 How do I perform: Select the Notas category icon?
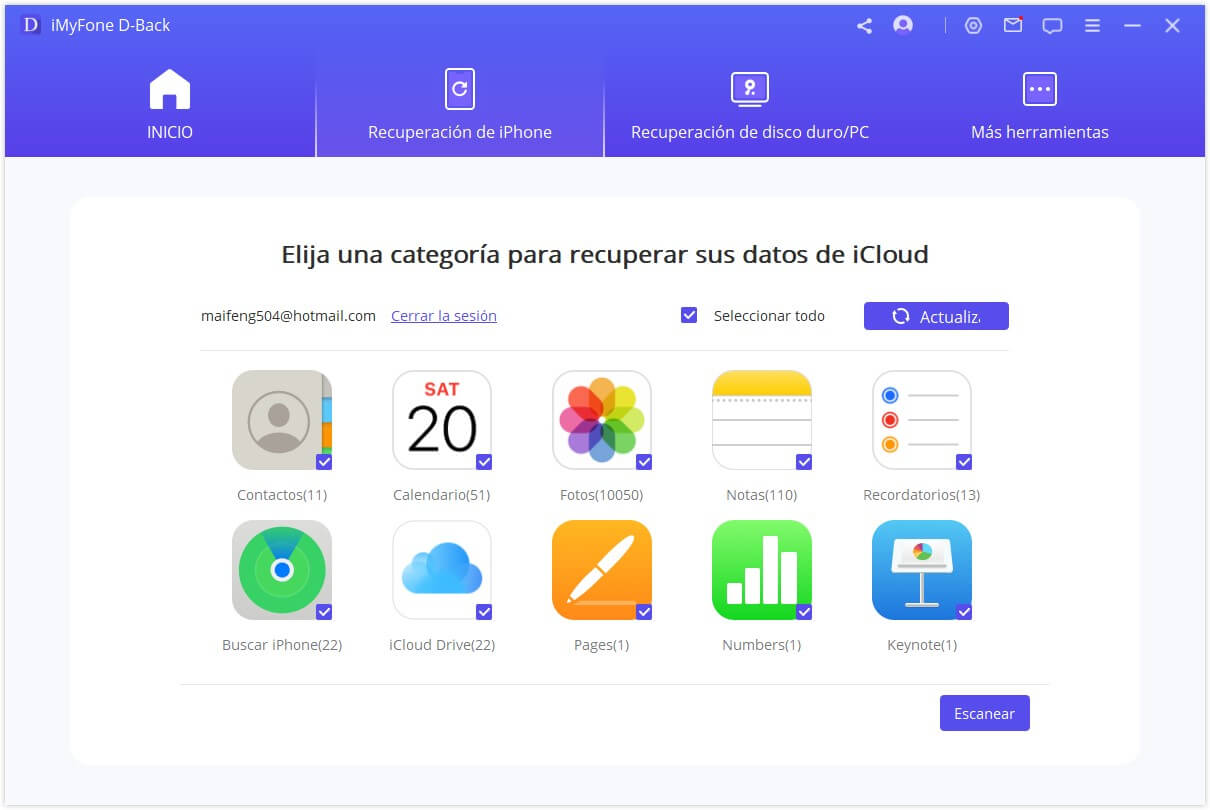pyautogui.click(x=761, y=420)
